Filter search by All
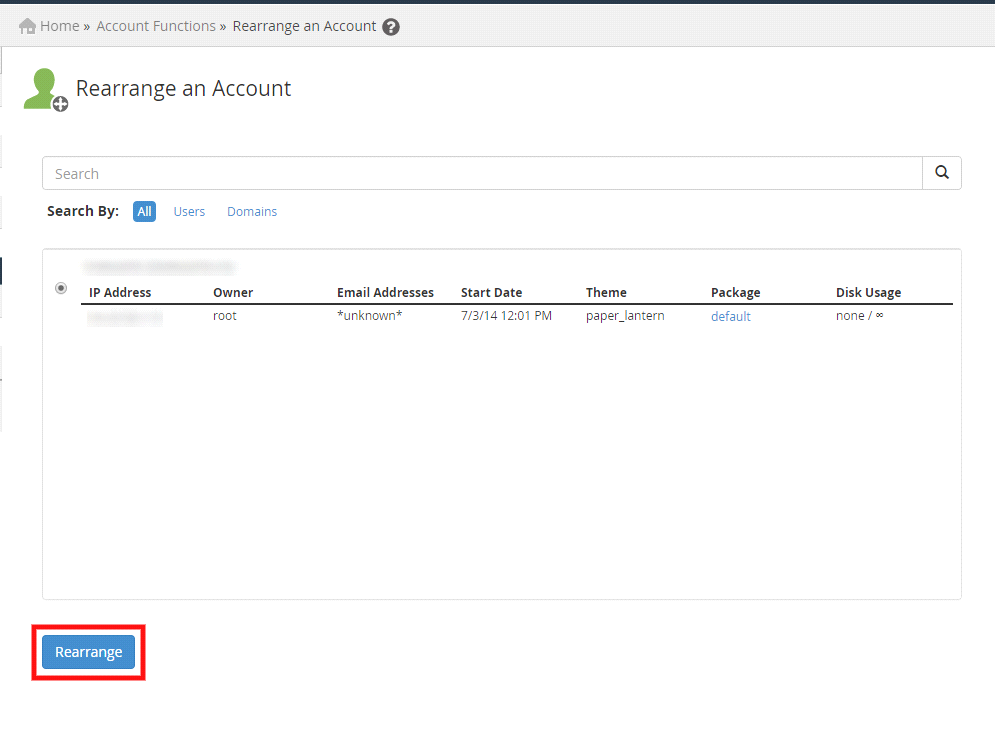This screenshot has height=741, width=995. click(145, 211)
